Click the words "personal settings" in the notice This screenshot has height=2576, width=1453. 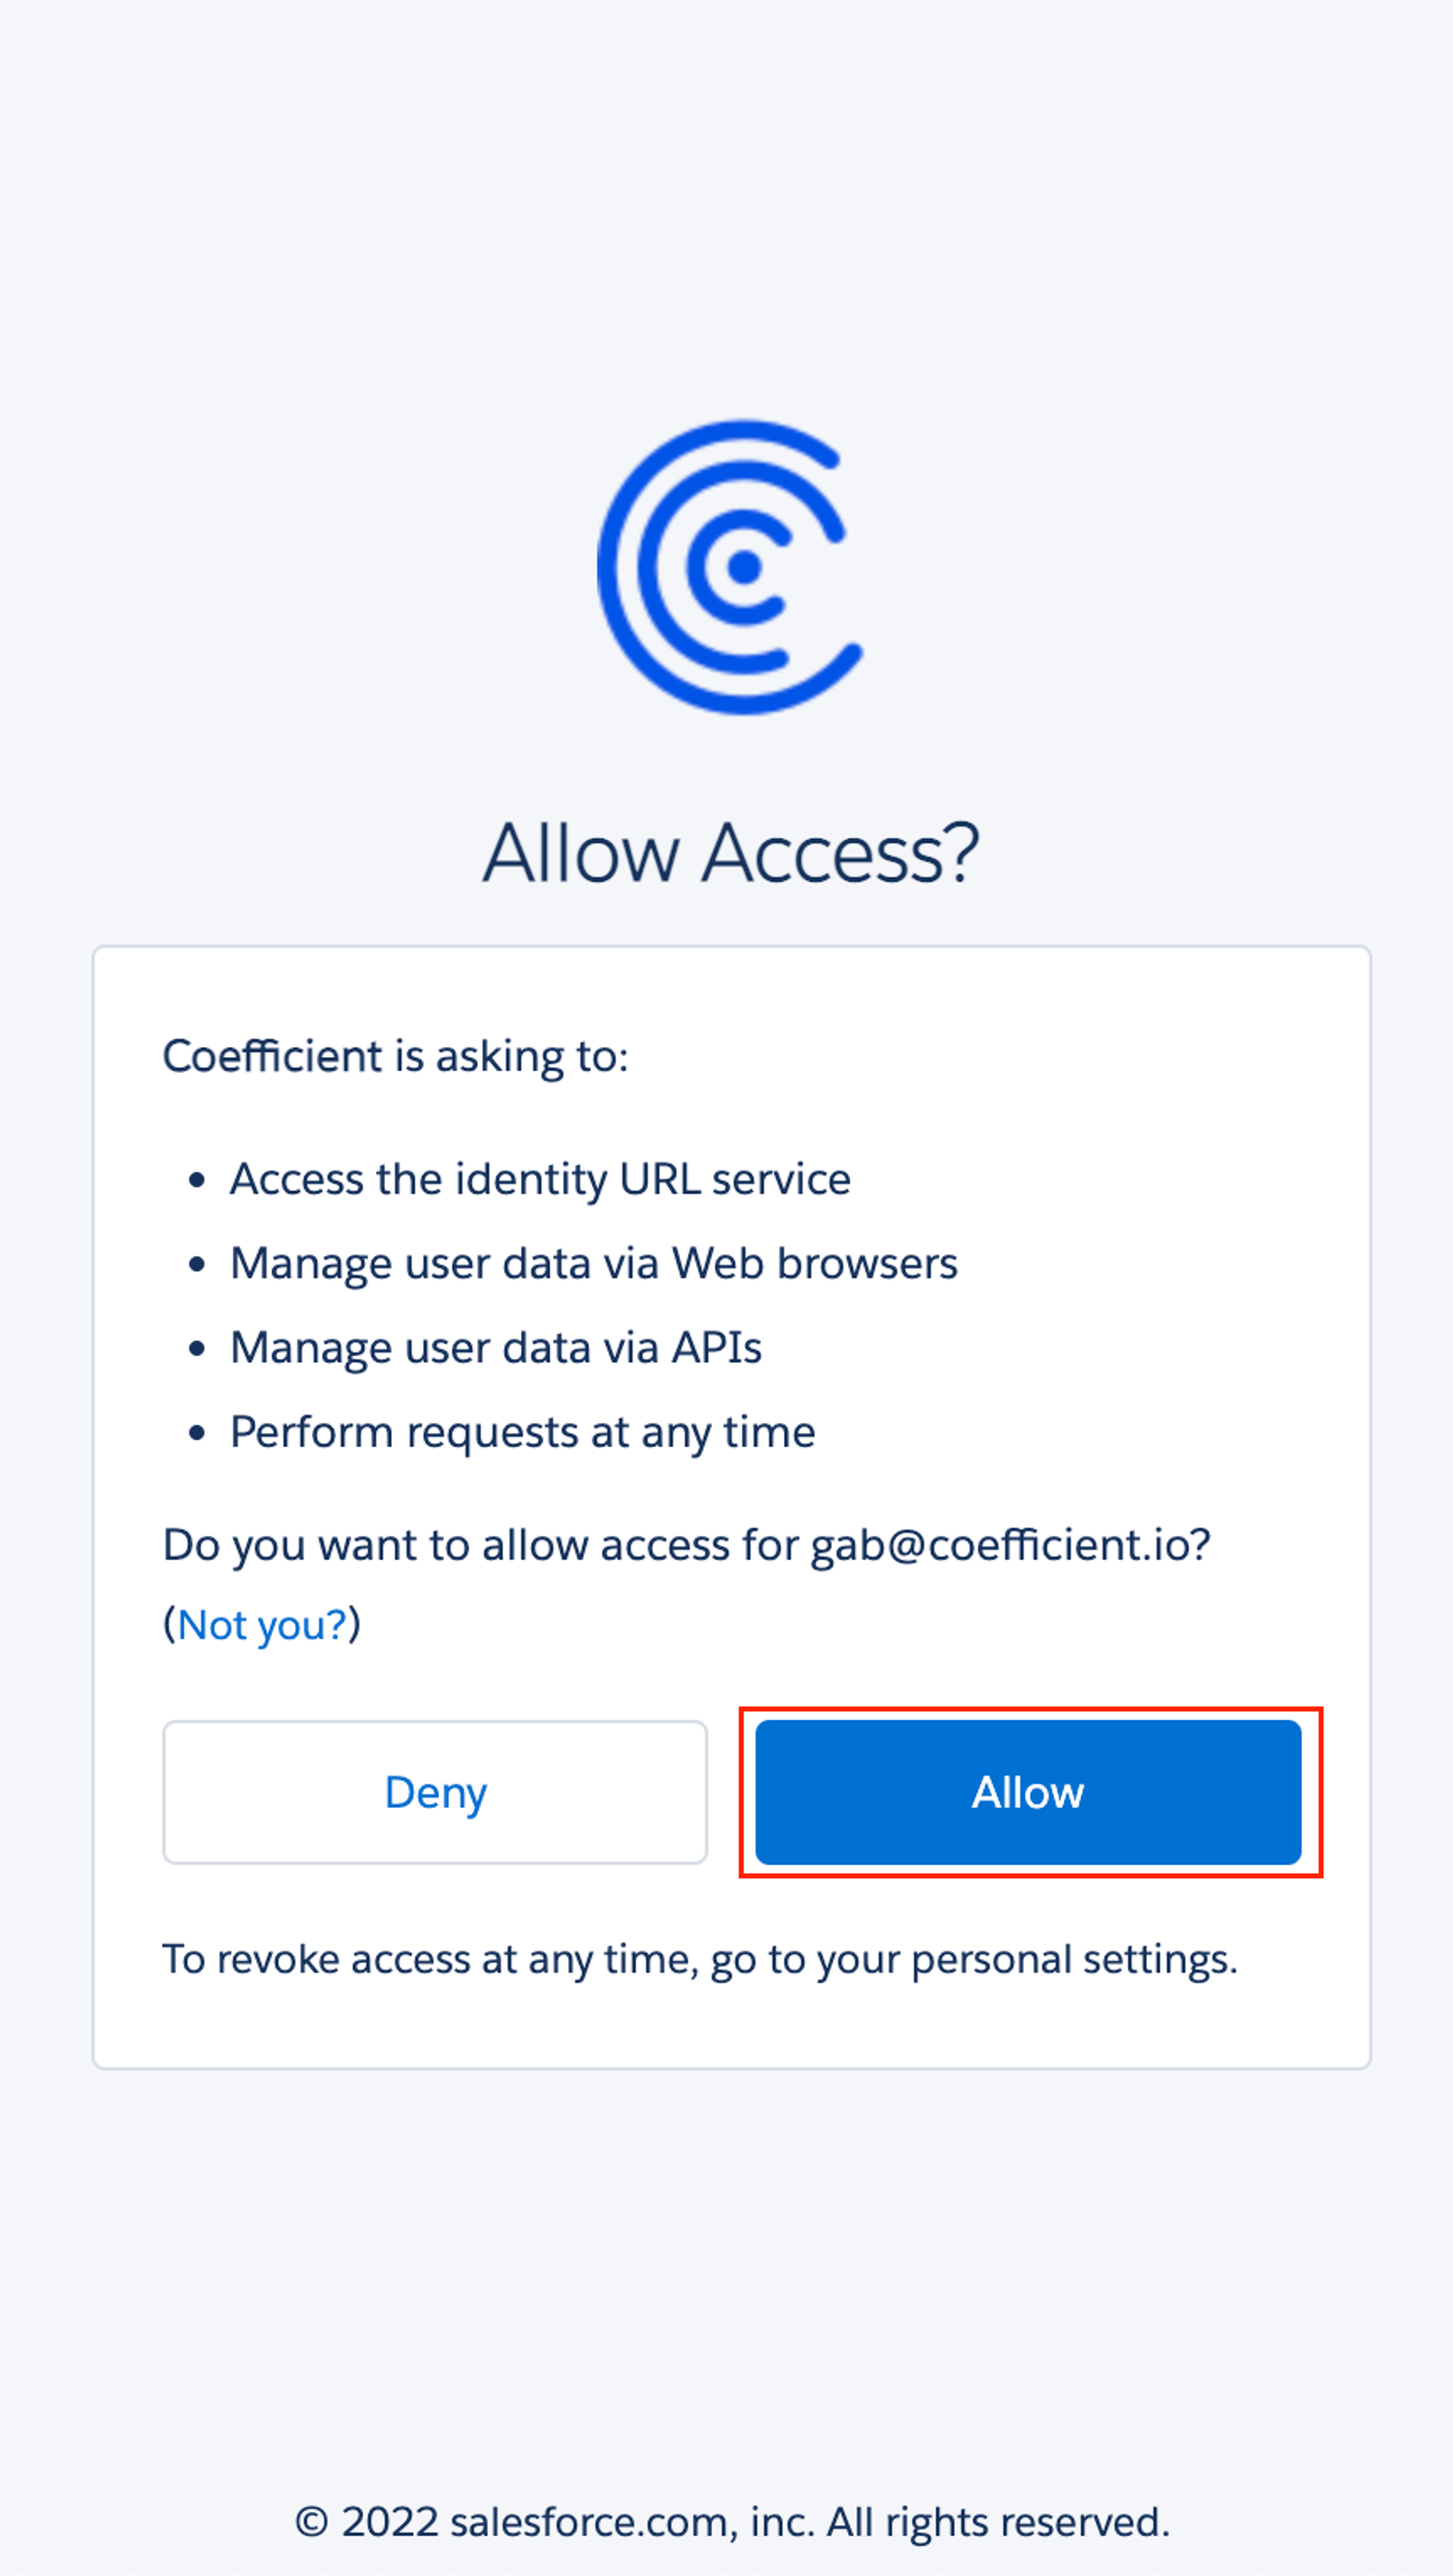(x=1074, y=1959)
